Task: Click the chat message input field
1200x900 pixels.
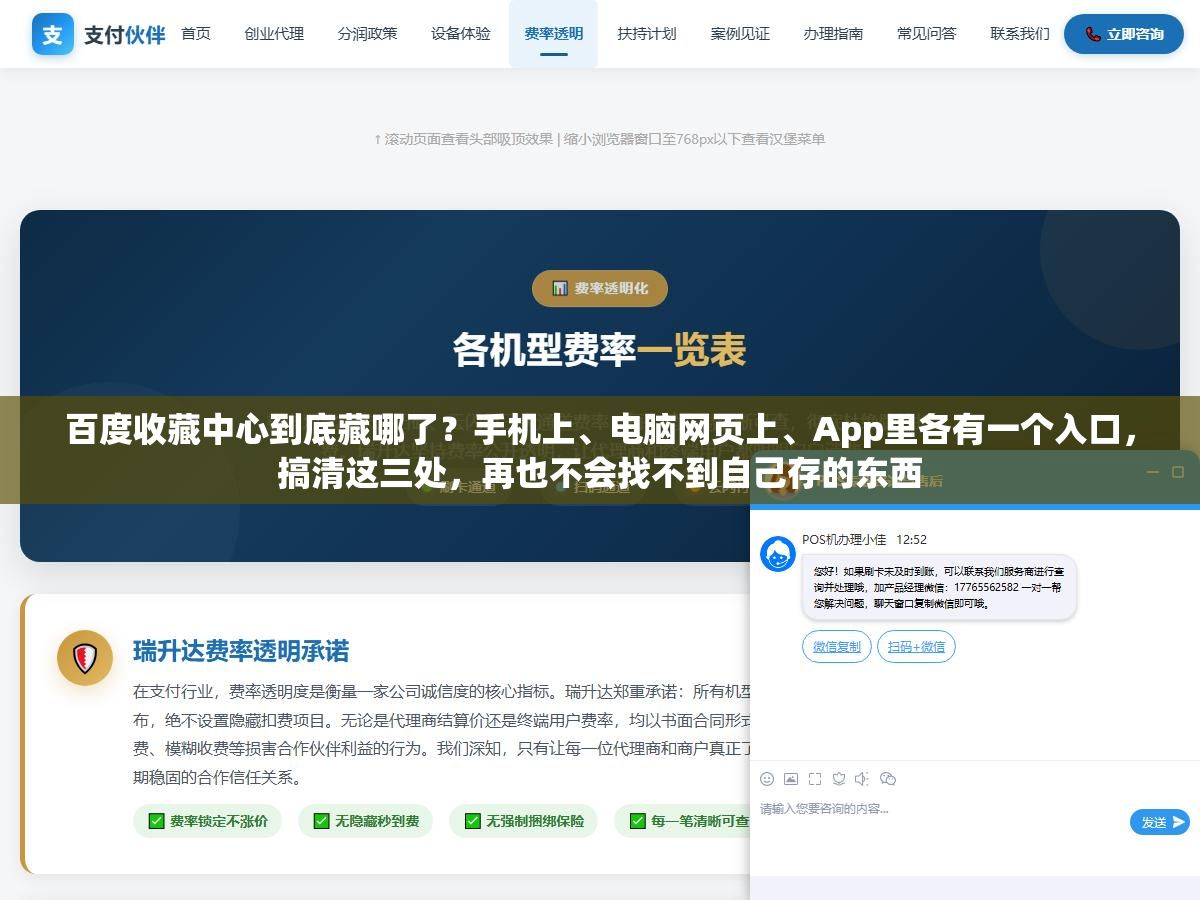Action: point(940,820)
